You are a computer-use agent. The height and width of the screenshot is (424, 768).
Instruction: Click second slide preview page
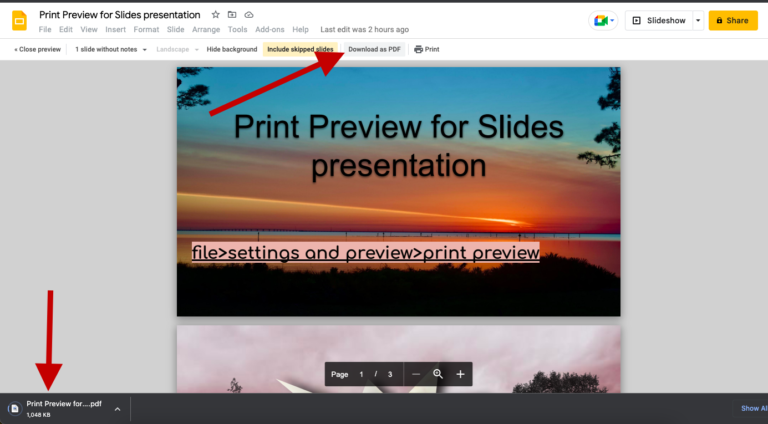click(398, 359)
